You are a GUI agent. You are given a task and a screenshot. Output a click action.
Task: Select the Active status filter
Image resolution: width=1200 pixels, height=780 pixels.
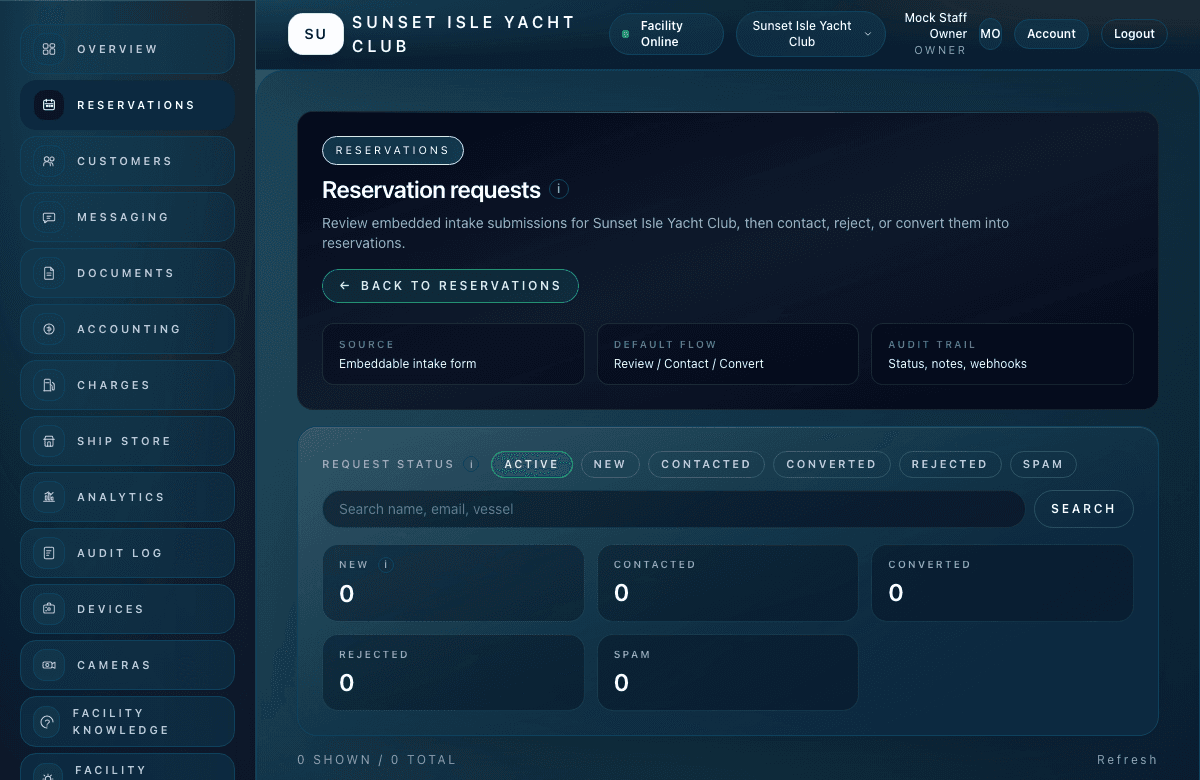pyautogui.click(x=532, y=464)
